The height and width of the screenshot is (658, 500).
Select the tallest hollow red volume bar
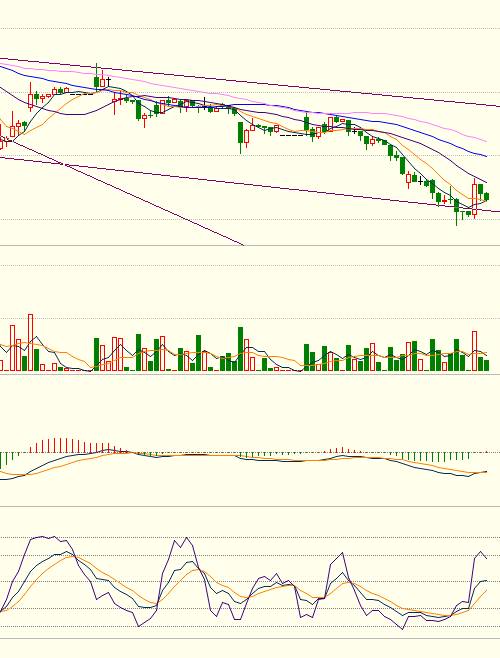click(x=30, y=342)
